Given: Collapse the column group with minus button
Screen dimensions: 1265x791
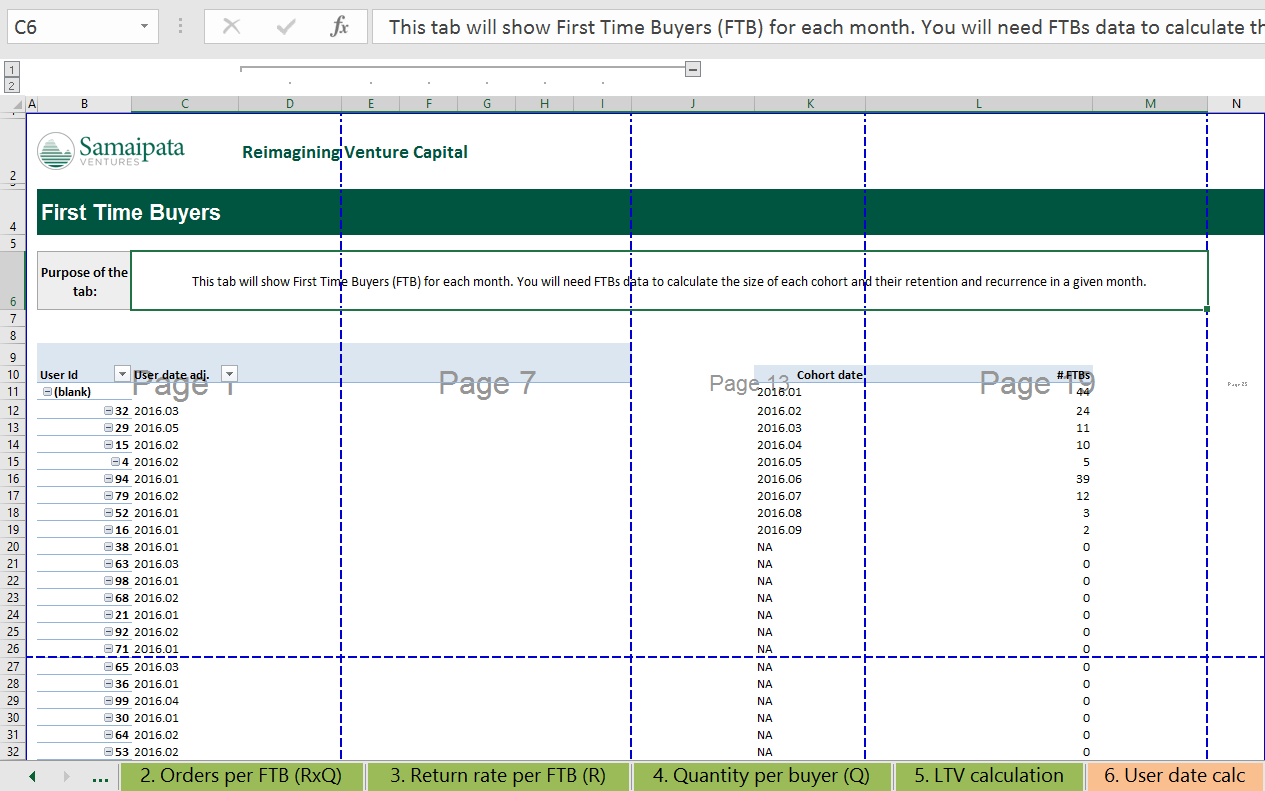Looking at the screenshot, I should [693, 69].
